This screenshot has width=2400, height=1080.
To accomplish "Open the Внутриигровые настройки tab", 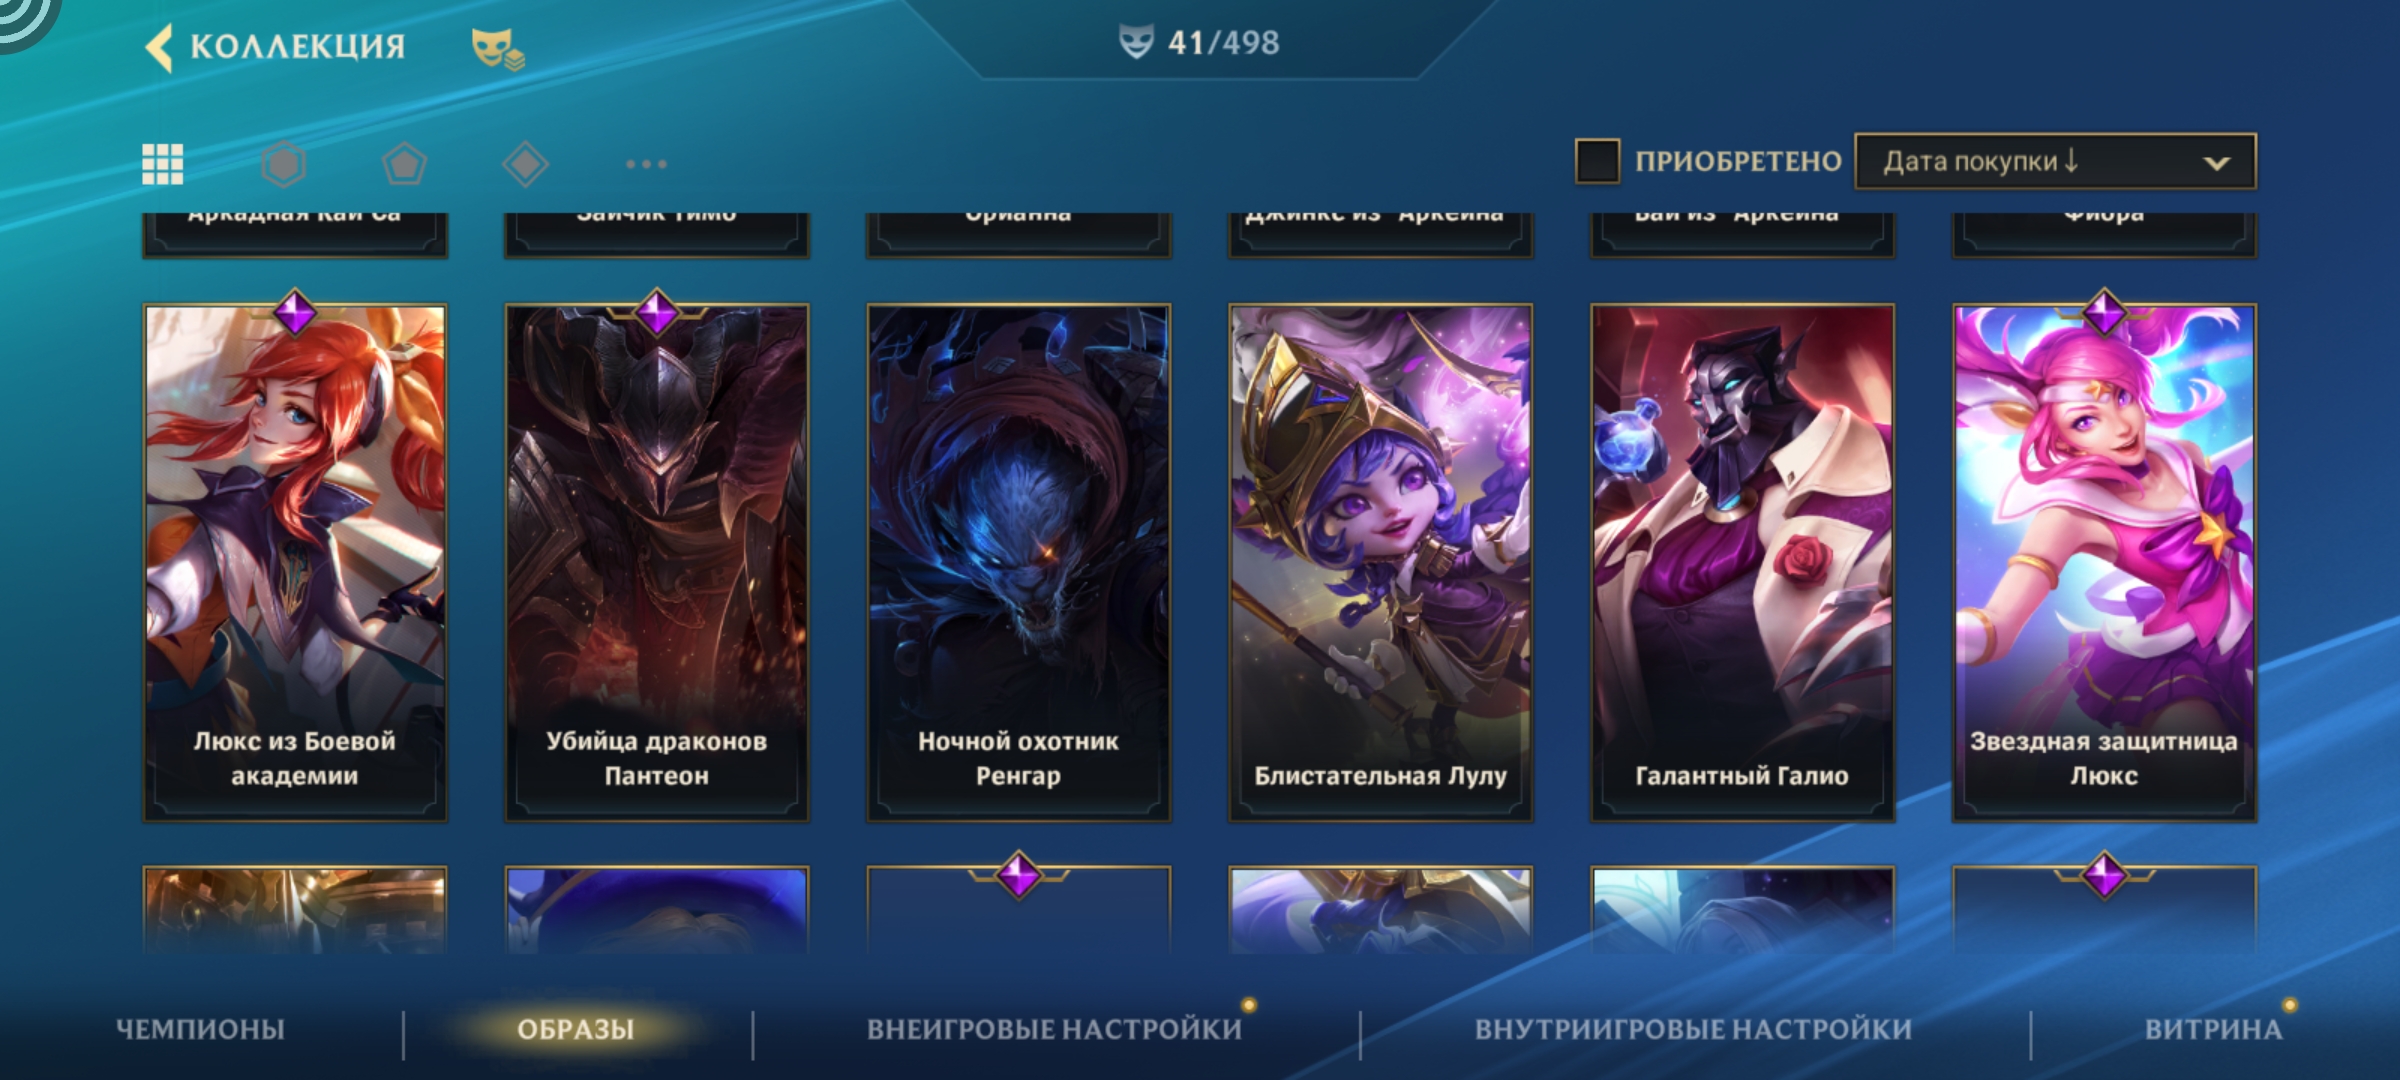I will tap(1693, 1029).
